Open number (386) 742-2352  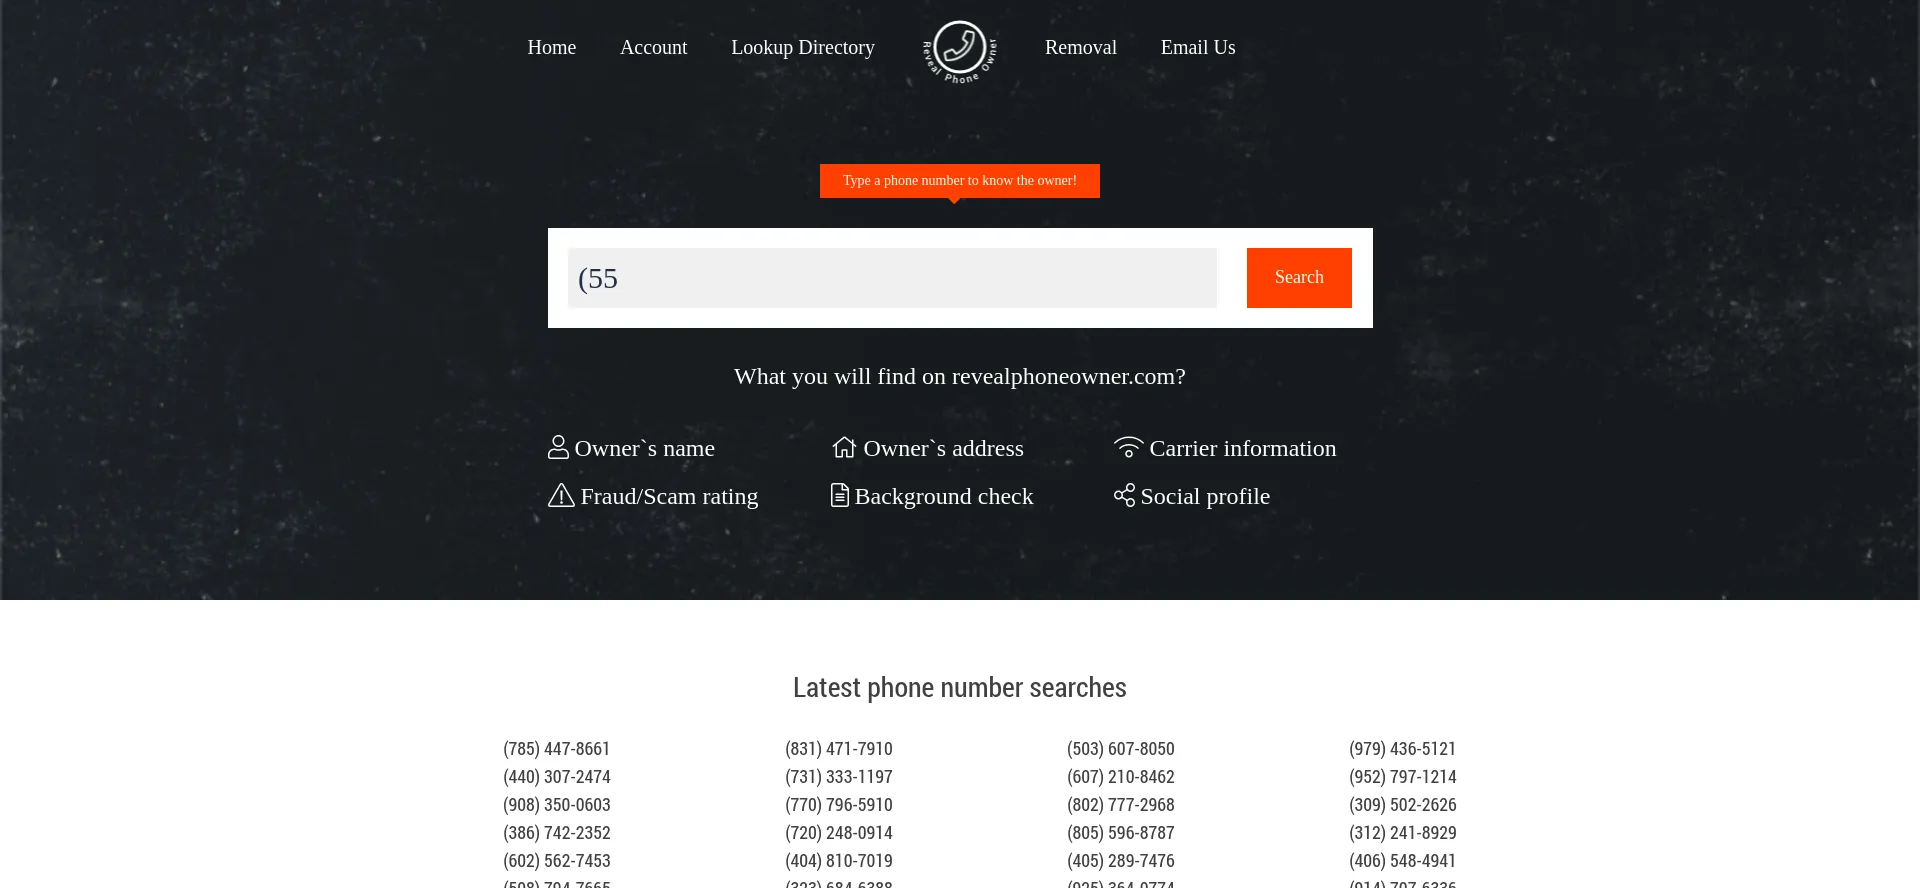pyautogui.click(x=557, y=833)
